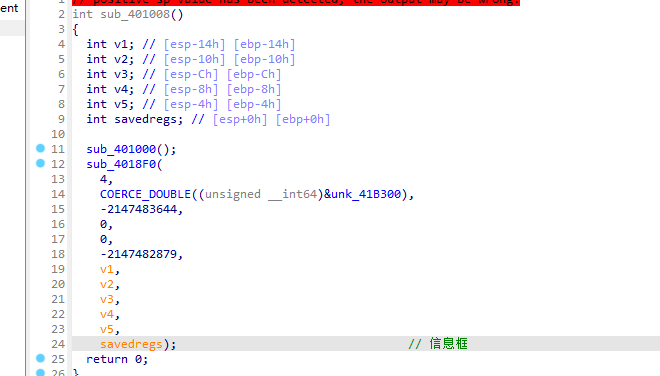This screenshot has height=376, width=660.
Task: Click the red positive sp warning comment
Action: click(296, 2)
